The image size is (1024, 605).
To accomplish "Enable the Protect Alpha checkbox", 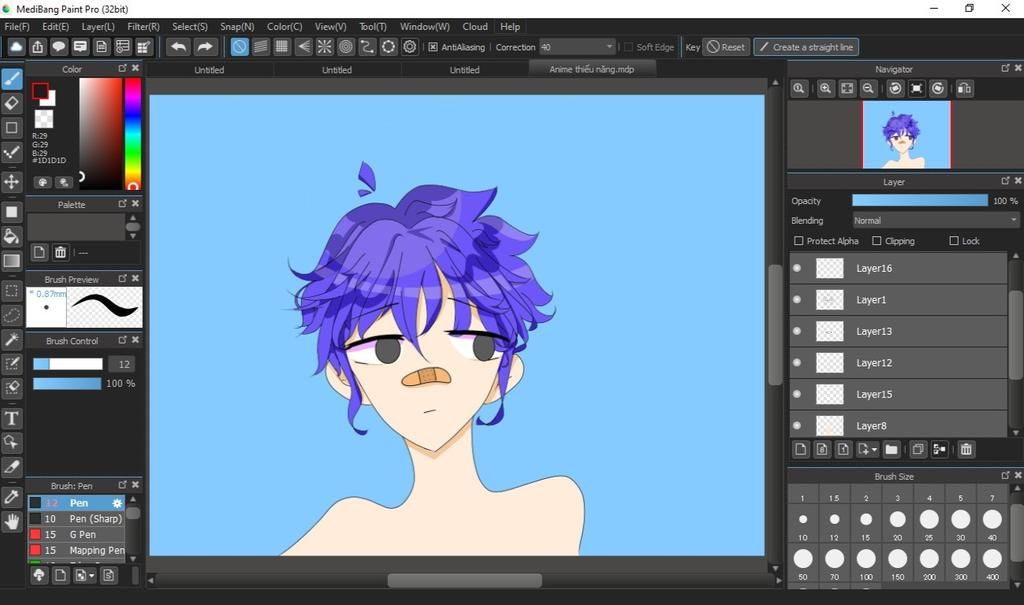I will (x=798, y=241).
